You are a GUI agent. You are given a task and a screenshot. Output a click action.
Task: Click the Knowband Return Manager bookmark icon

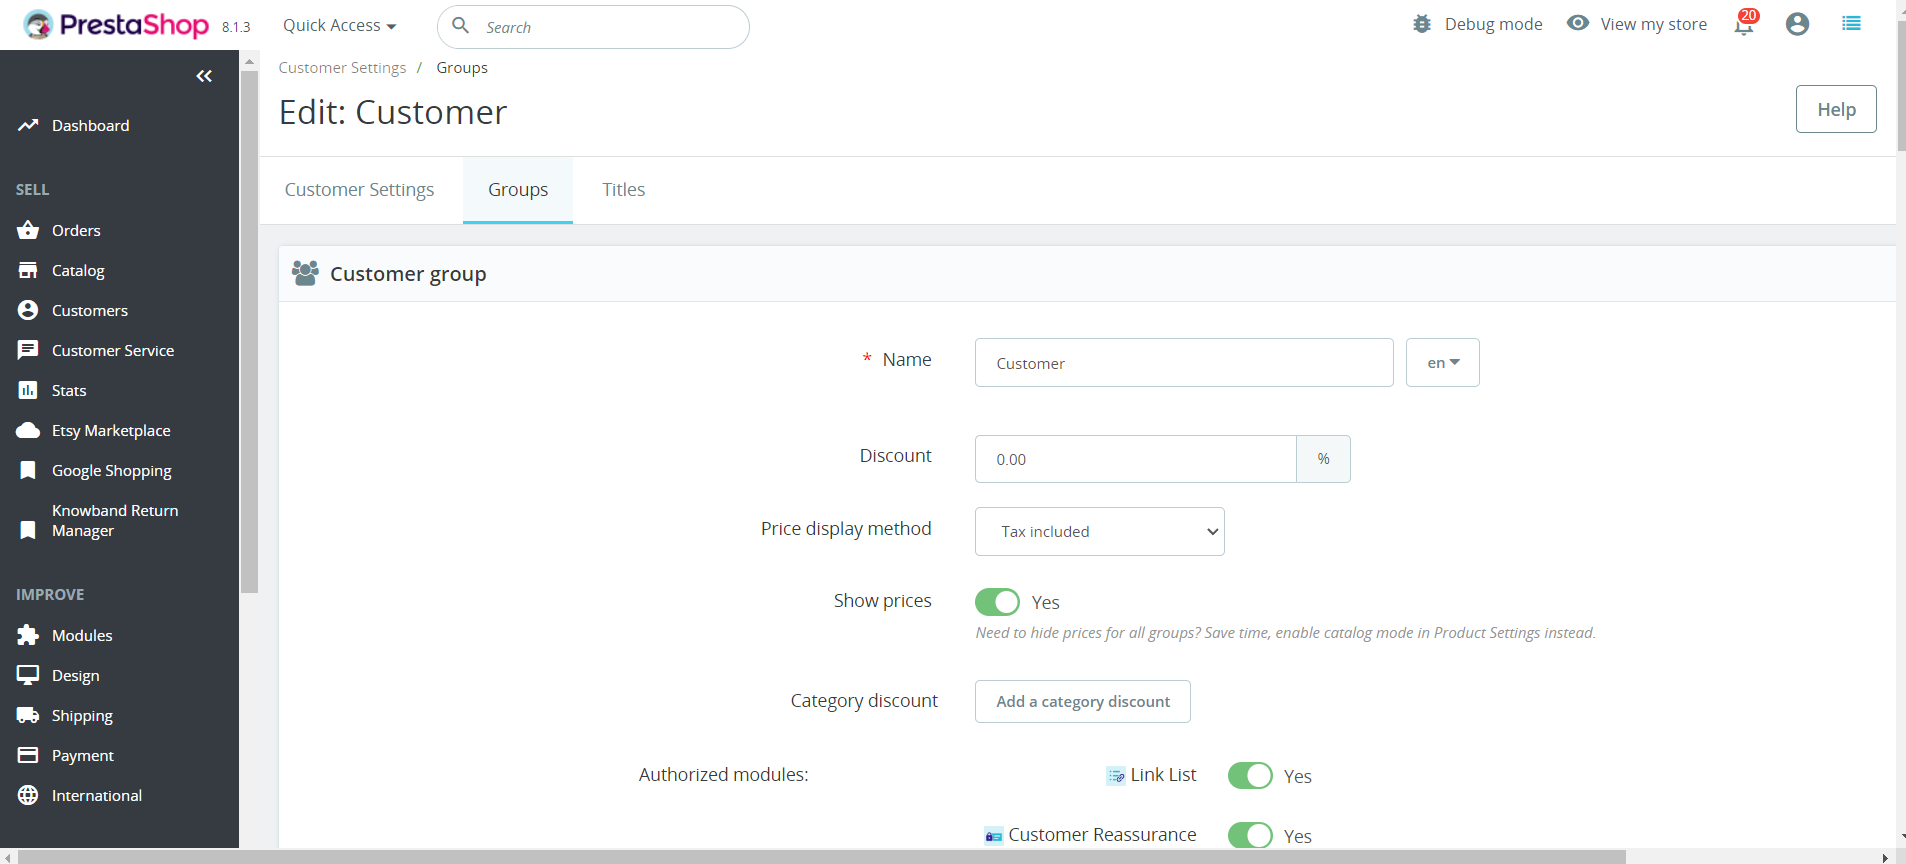pos(28,530)
